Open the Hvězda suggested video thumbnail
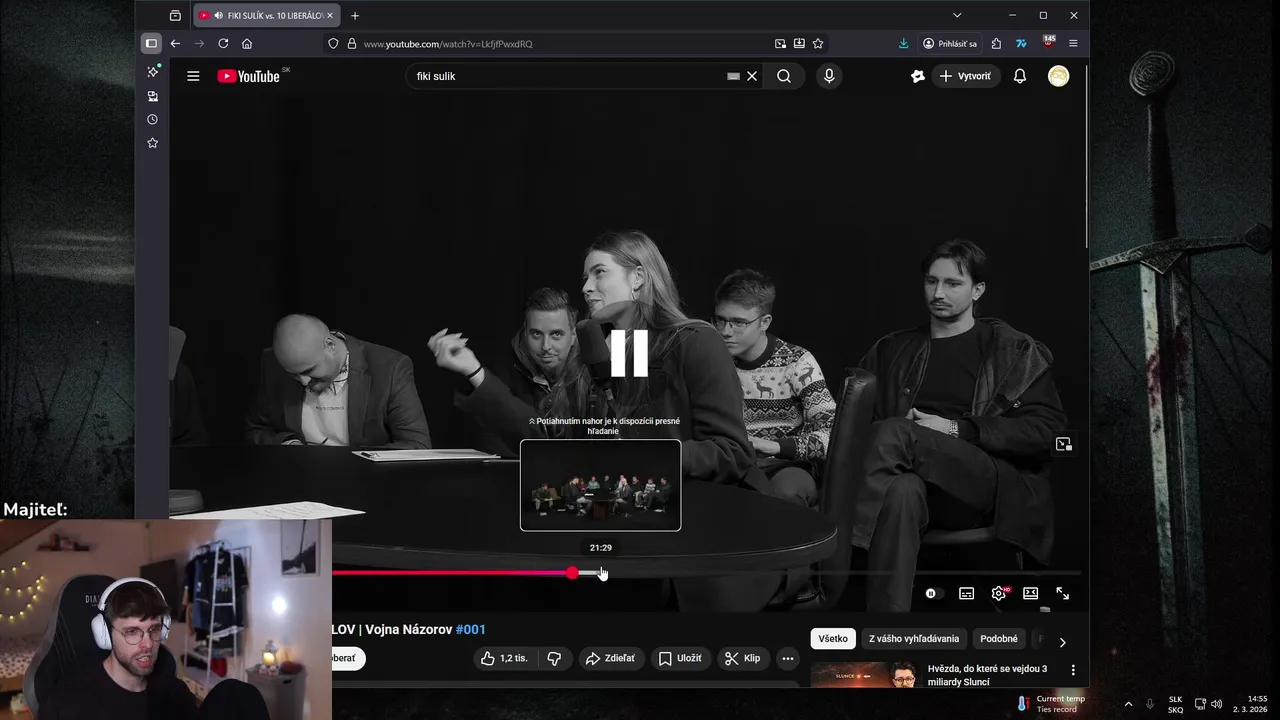The height and width of the screenshot is (720, 1280). [864, 675]
